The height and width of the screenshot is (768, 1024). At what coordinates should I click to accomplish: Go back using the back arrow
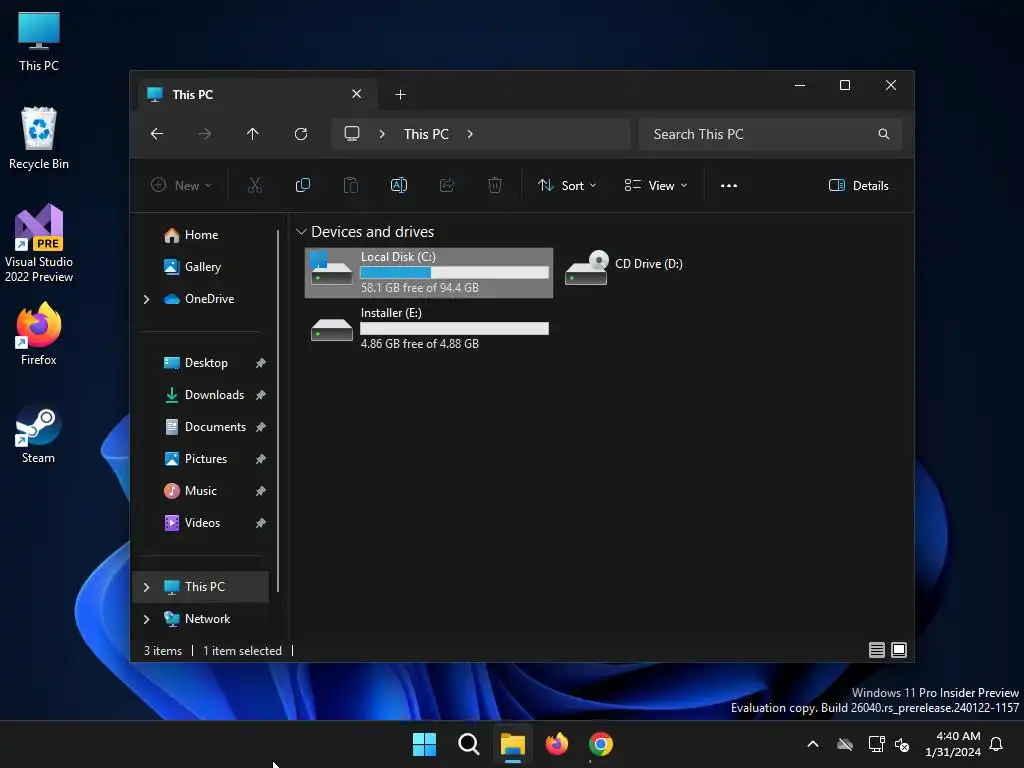[157, 134]
